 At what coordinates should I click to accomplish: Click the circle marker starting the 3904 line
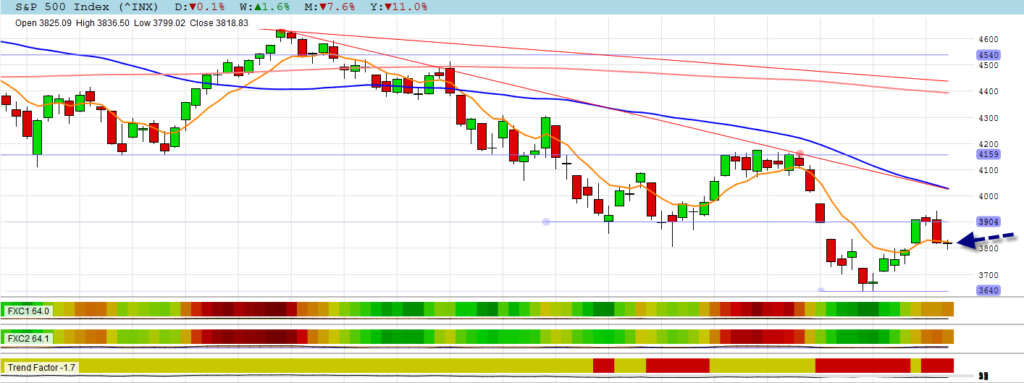[x=547, y=222]
